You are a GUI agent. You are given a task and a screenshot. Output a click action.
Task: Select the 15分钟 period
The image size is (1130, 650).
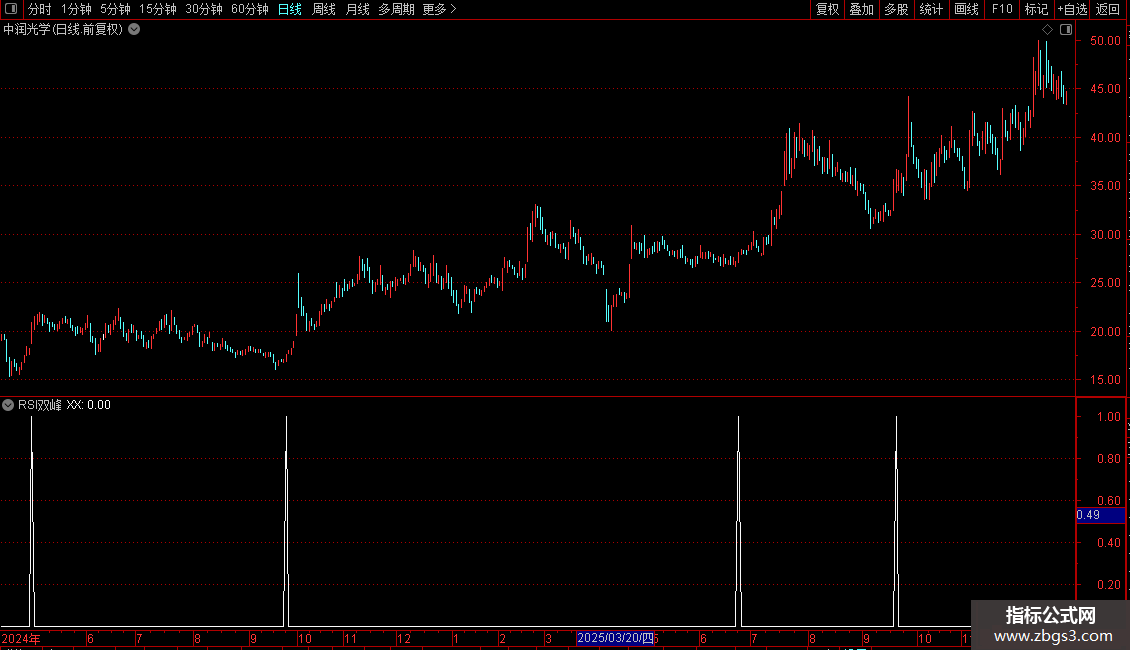pos(157,9)
